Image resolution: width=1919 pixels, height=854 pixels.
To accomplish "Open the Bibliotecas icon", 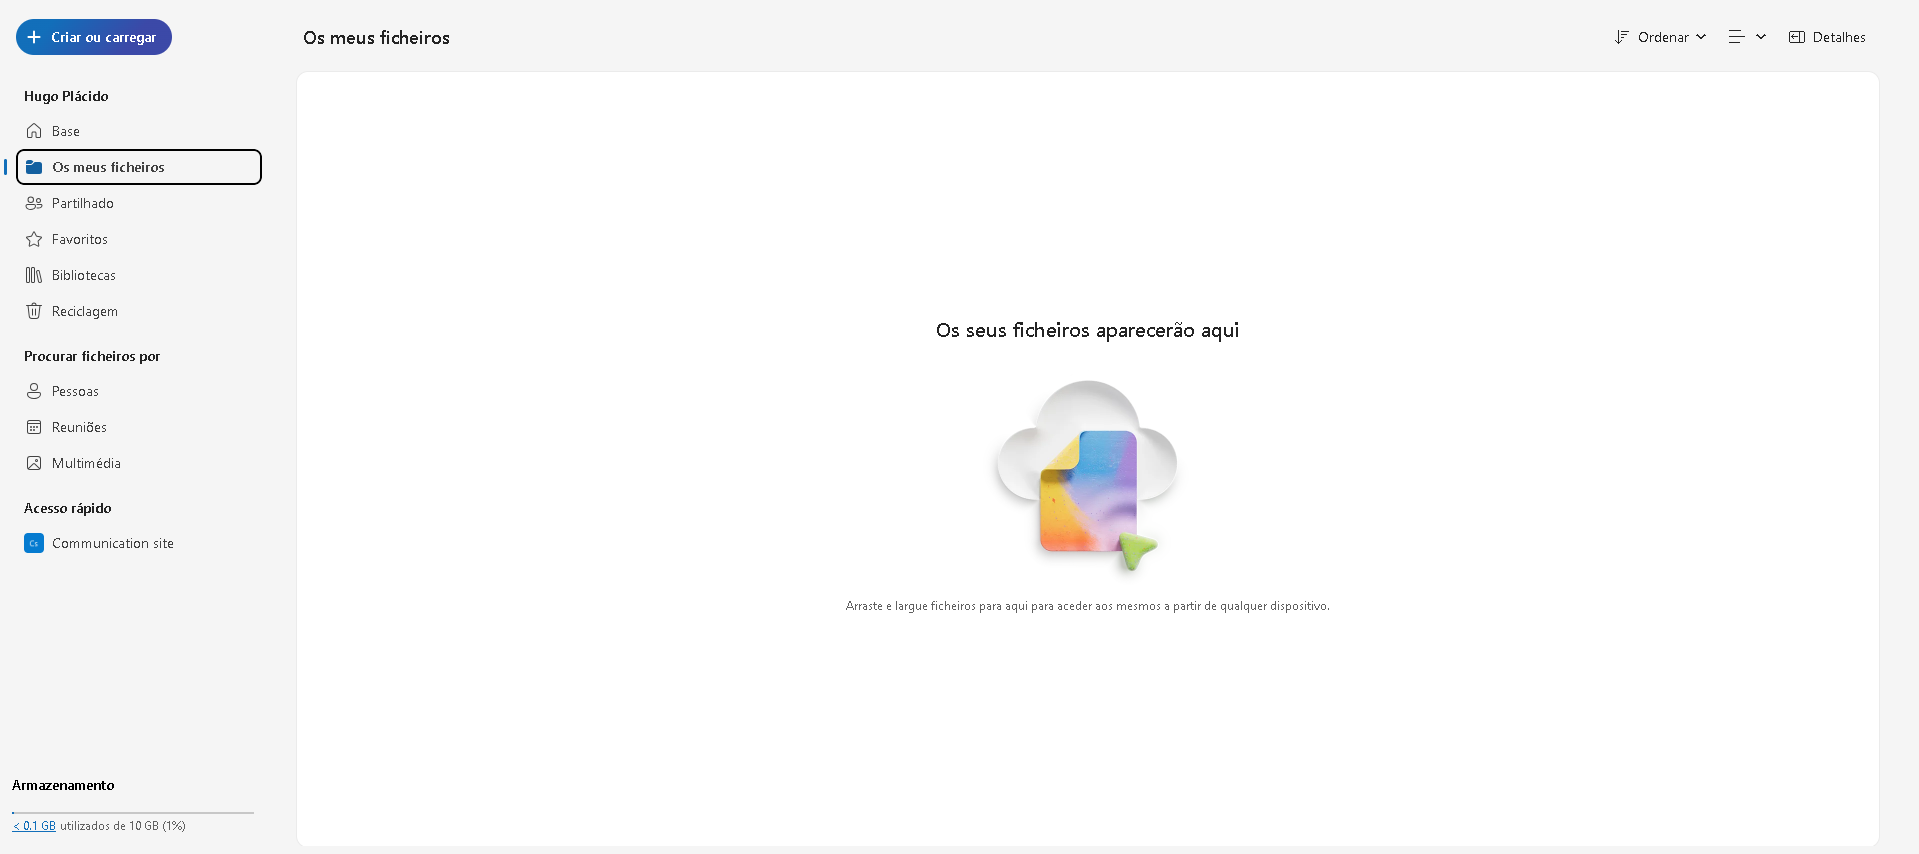I will (x=34, y=275).
